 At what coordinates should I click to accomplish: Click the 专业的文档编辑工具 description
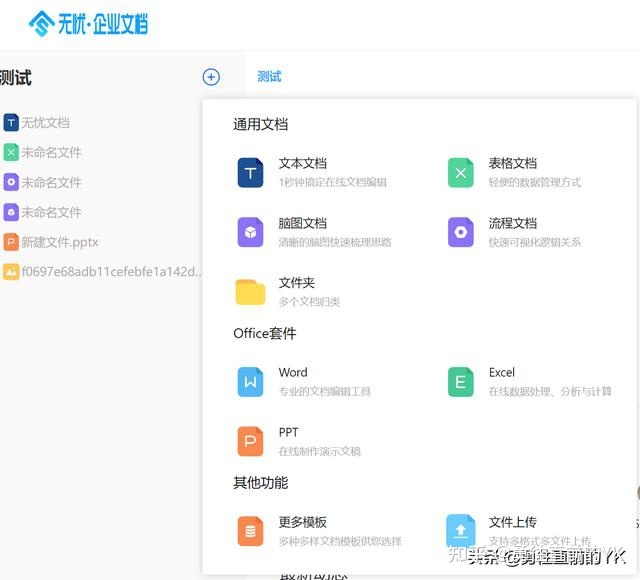324,392
